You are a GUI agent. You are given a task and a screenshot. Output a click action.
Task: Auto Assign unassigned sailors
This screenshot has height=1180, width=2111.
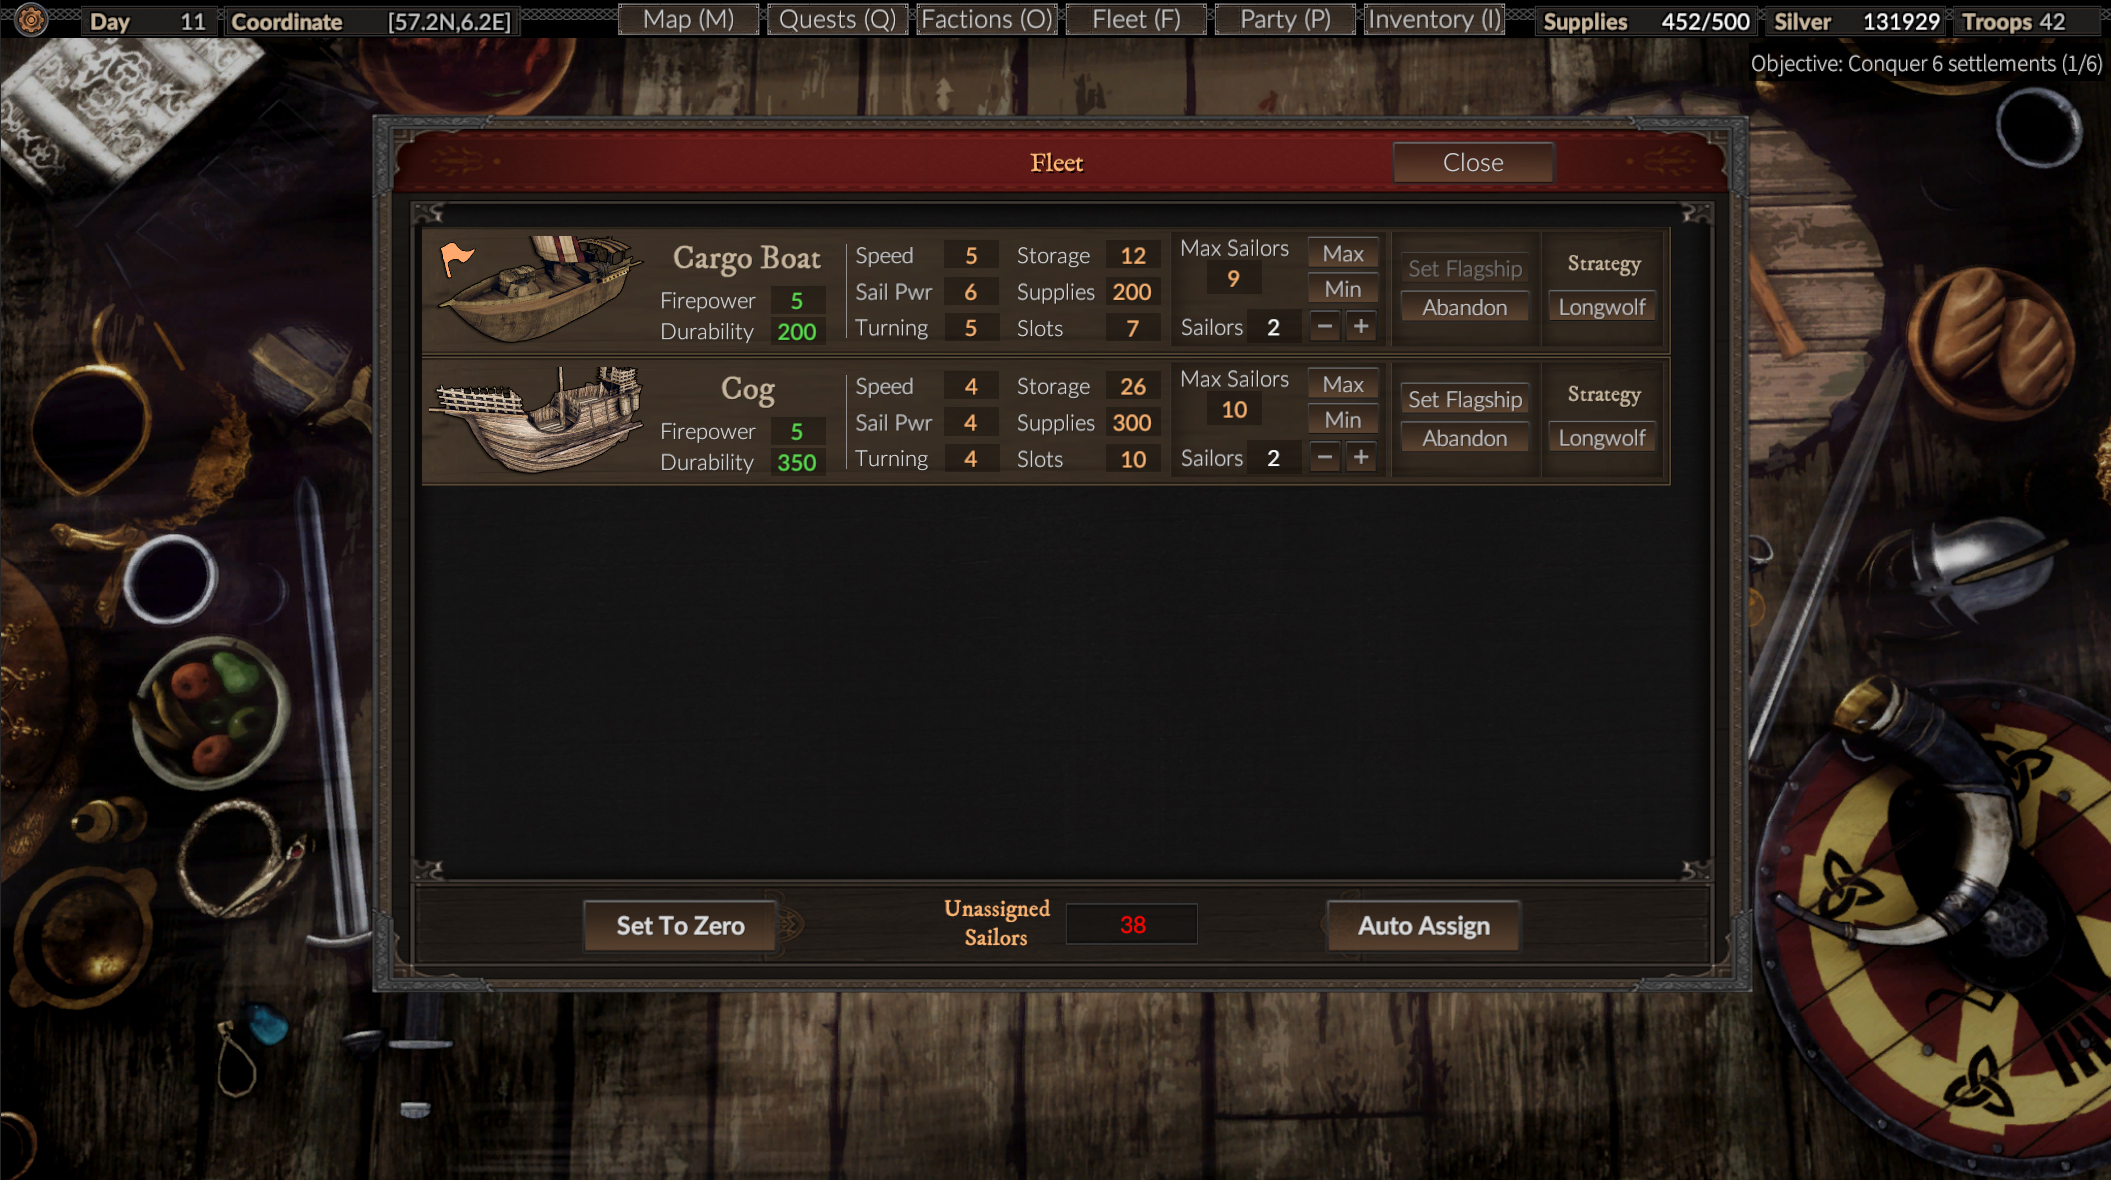(x=1422, y=925)
